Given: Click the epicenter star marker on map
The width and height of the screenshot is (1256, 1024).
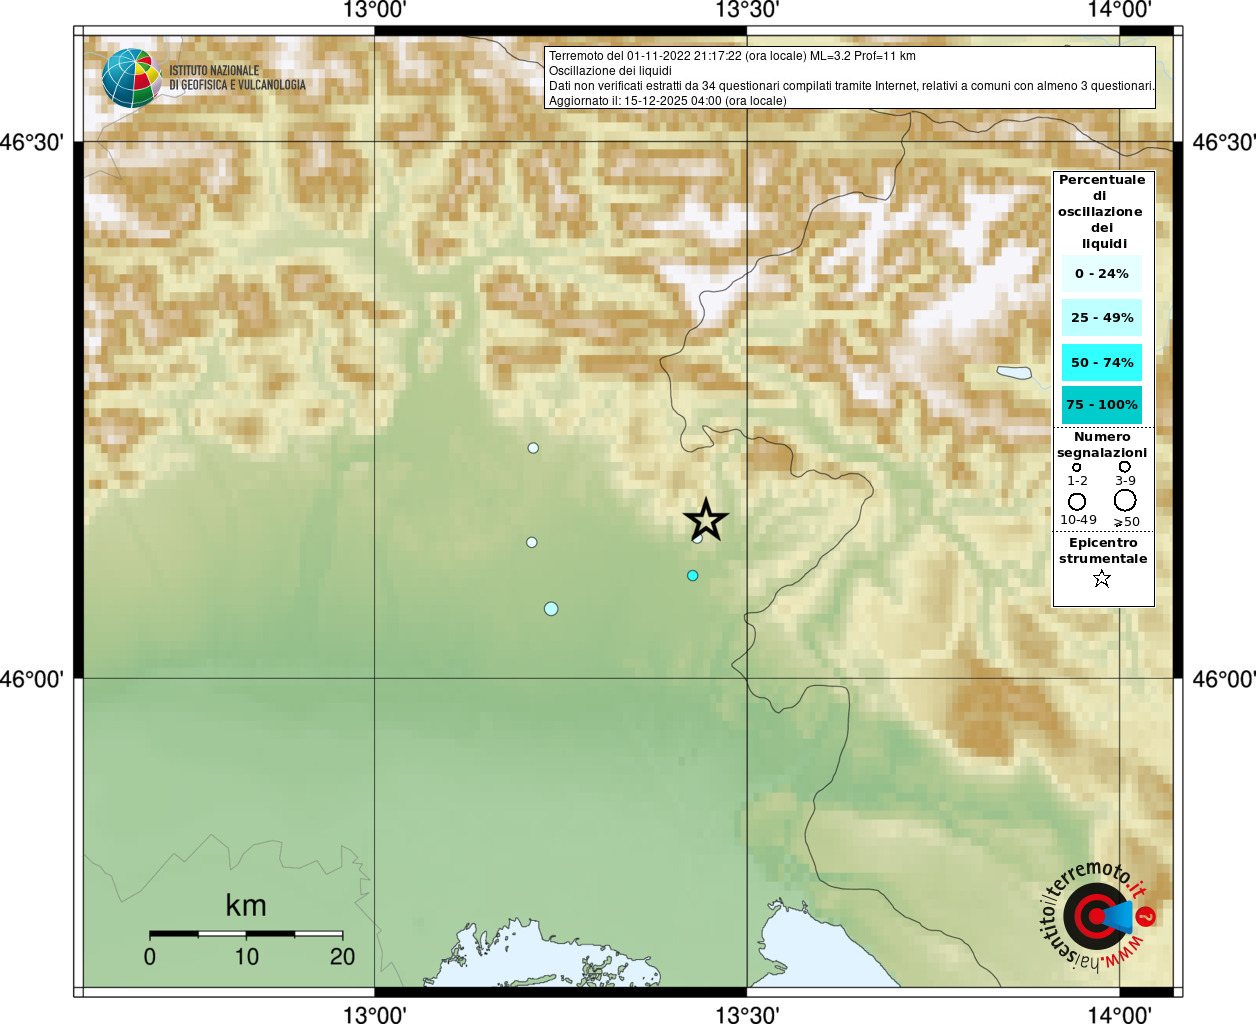Looking at the screenshot, I should pyautogui.click(x=706, y=520).
